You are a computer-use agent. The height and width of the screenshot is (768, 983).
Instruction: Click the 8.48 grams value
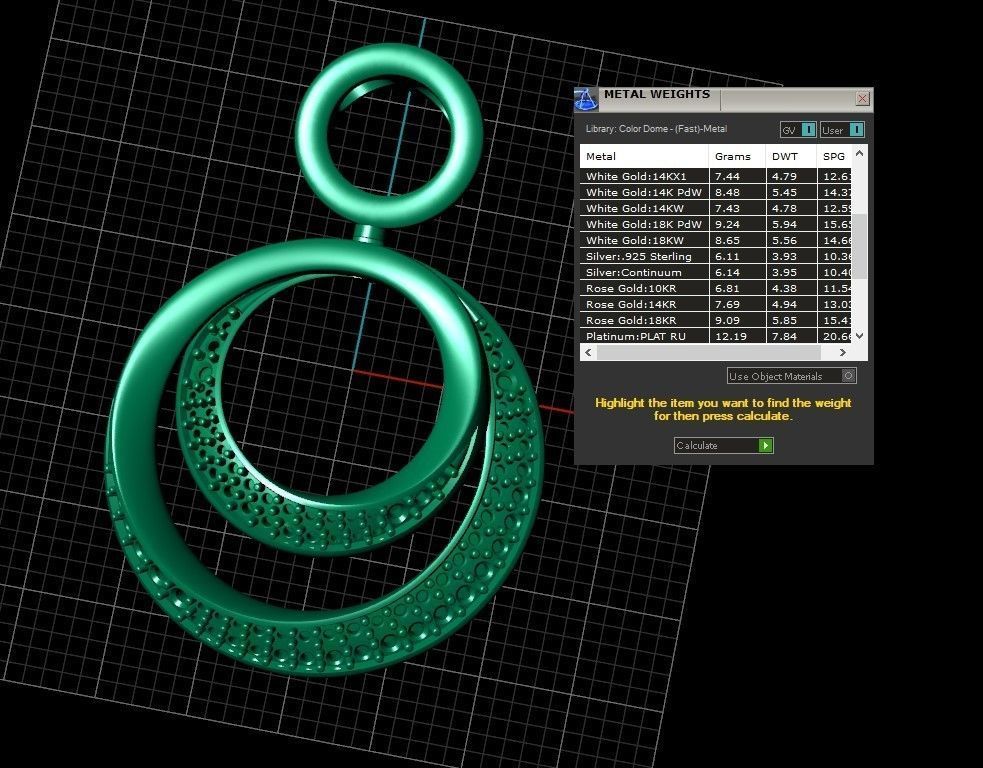point(727,192)
